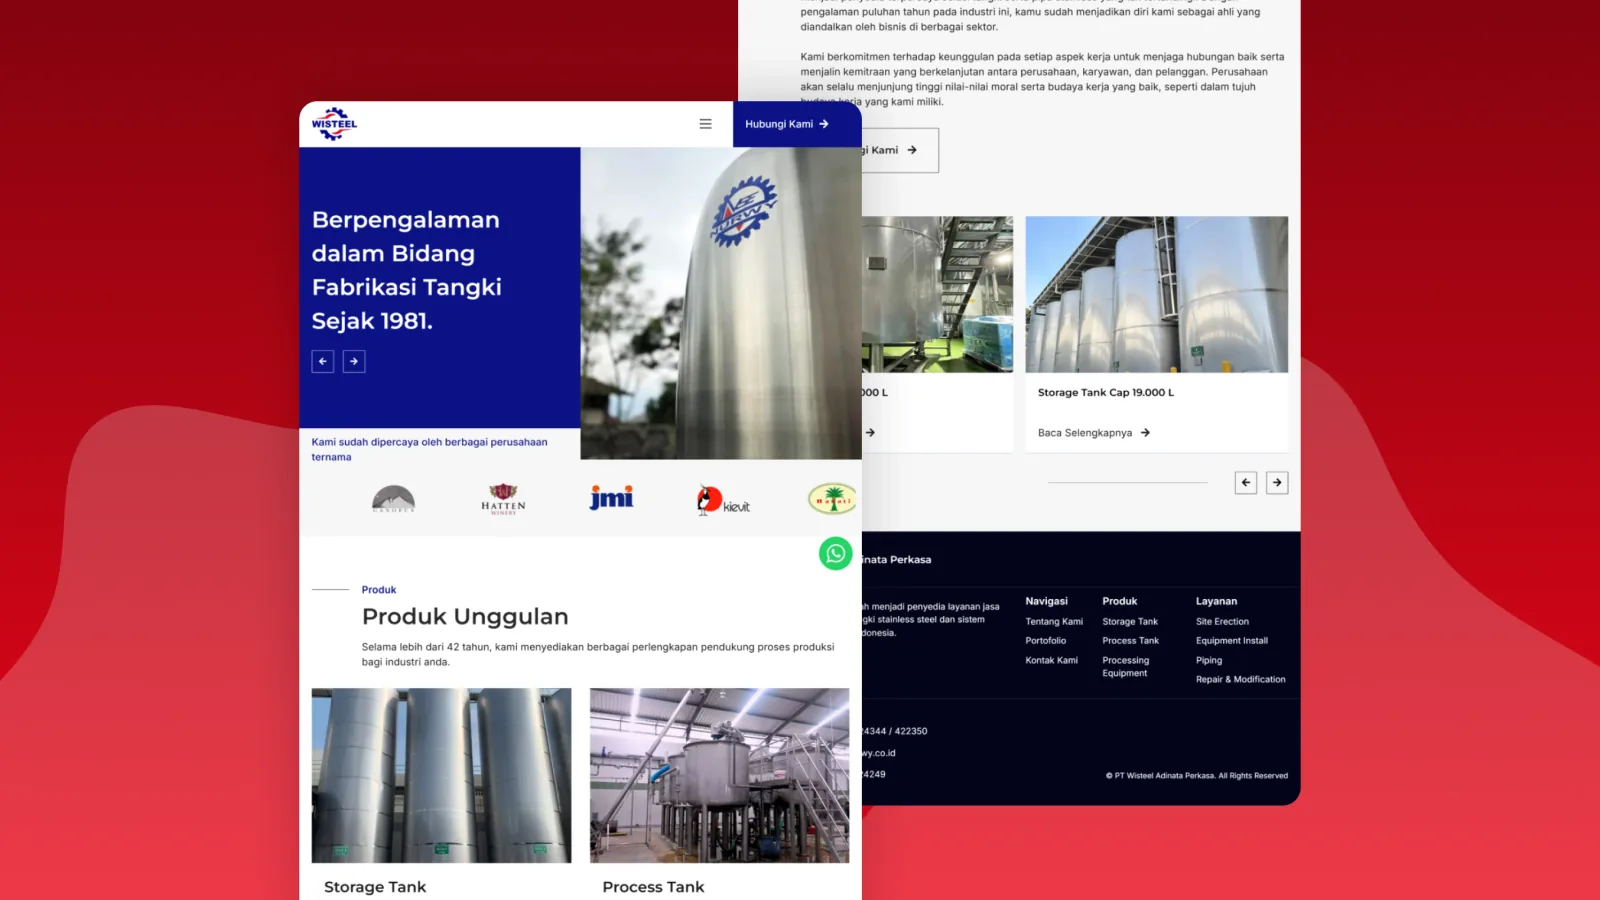Viewport: 1600px width, 900px height.
Task: Open Site Erection footer link
Action: click(1222, 622)
